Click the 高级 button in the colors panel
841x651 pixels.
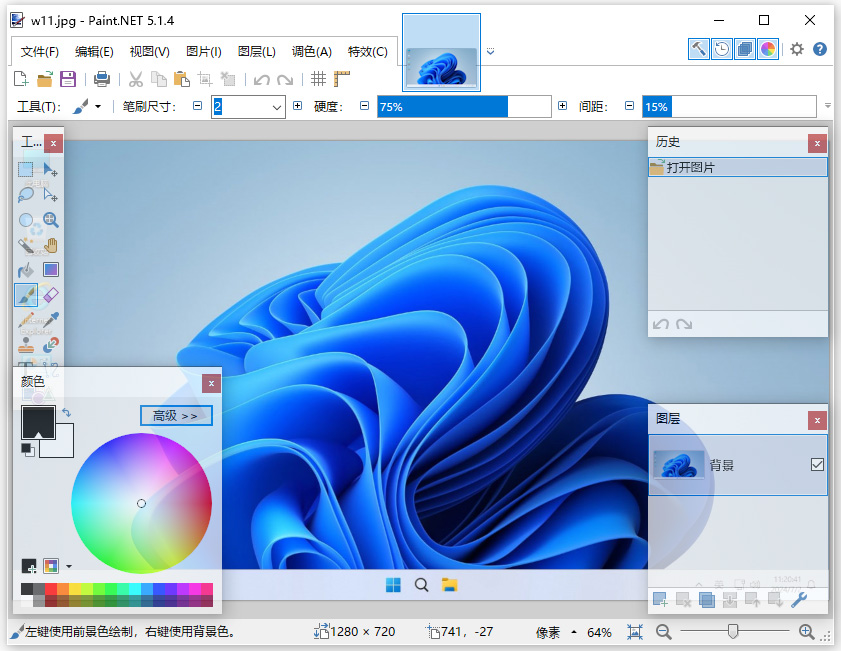click(x=176, y=415)
